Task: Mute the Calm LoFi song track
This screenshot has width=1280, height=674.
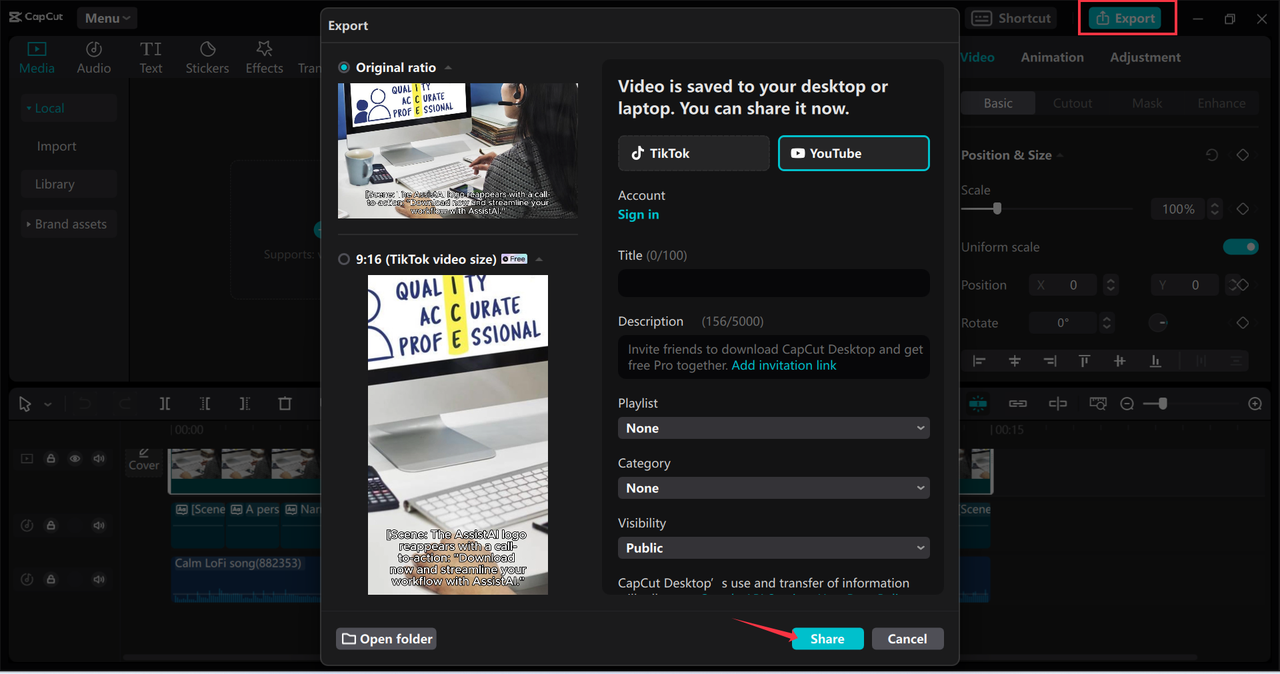Action: (x=99, y=579)
